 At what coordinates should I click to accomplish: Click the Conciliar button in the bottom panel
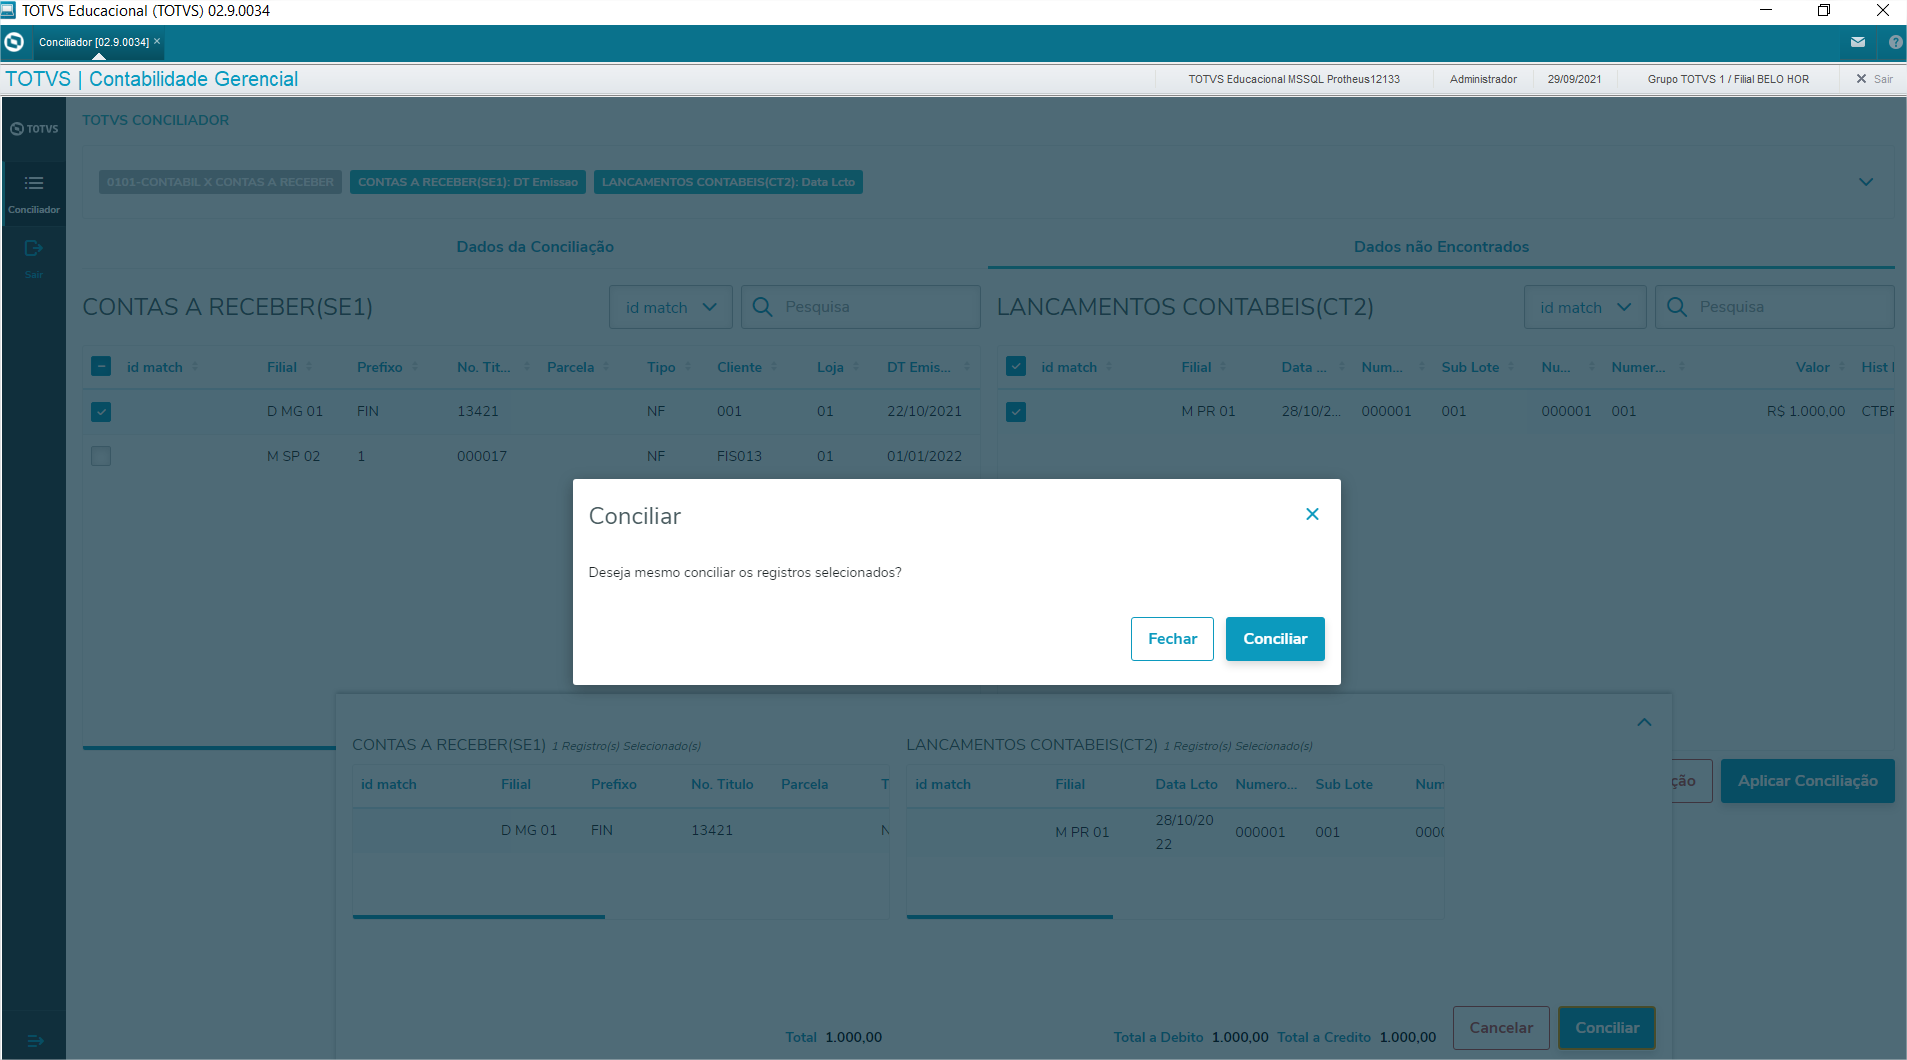(1607, 1028)
